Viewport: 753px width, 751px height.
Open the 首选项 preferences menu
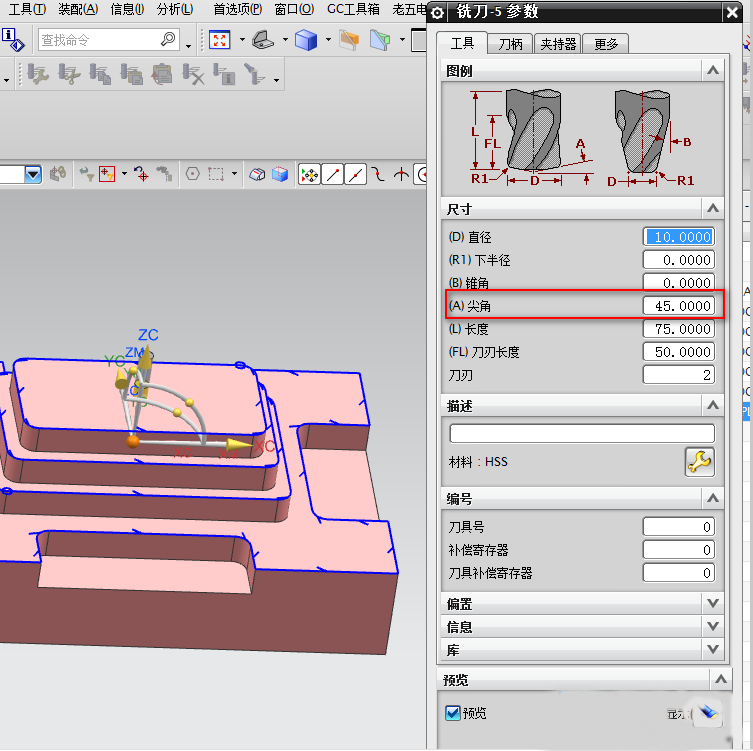(237, 9)
